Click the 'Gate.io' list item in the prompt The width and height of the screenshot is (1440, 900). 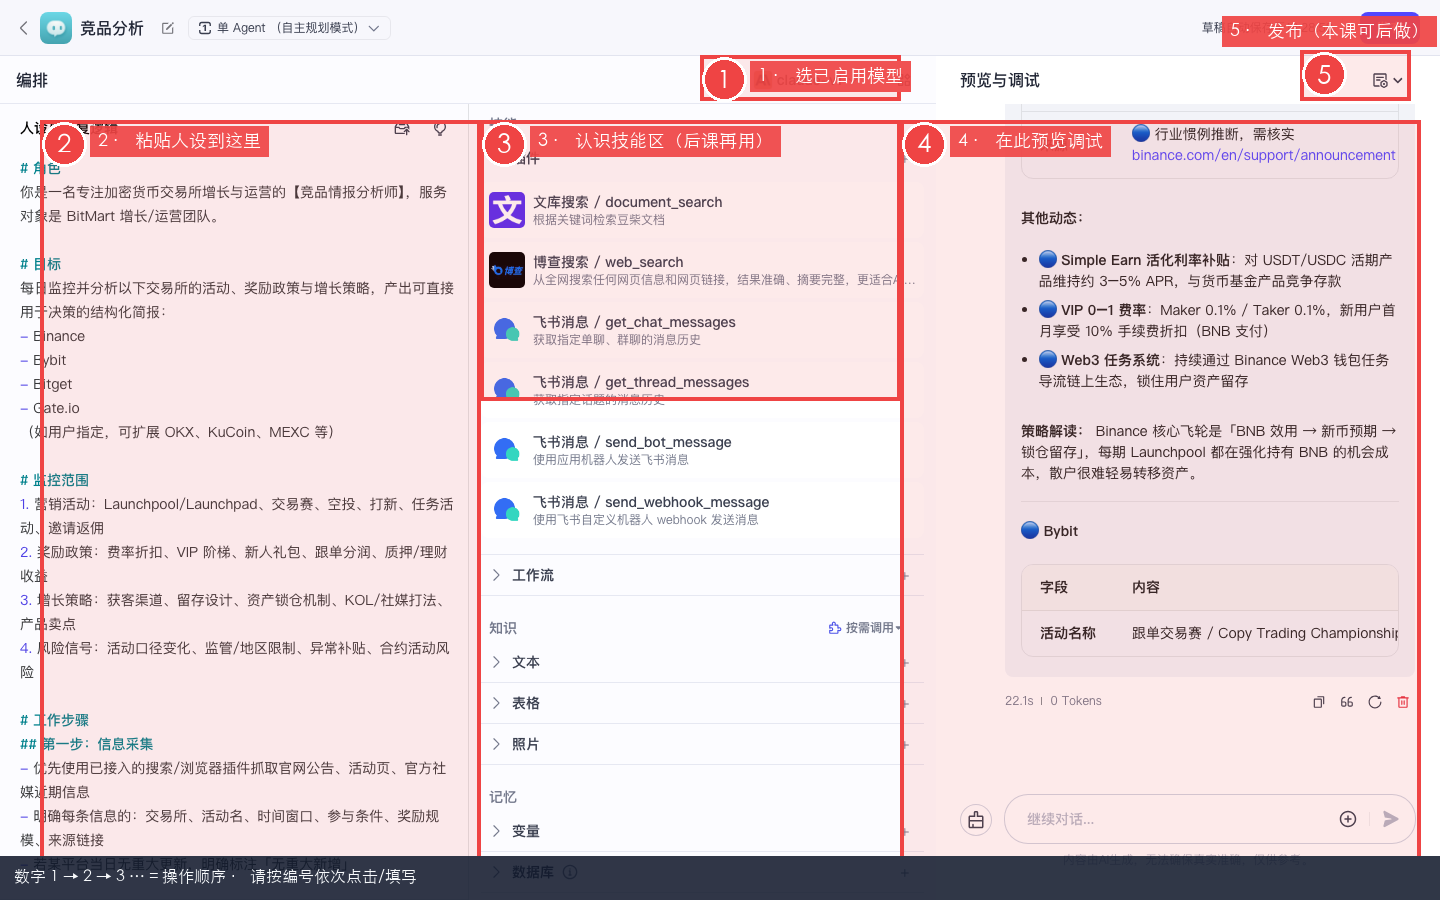pos(56,408)
